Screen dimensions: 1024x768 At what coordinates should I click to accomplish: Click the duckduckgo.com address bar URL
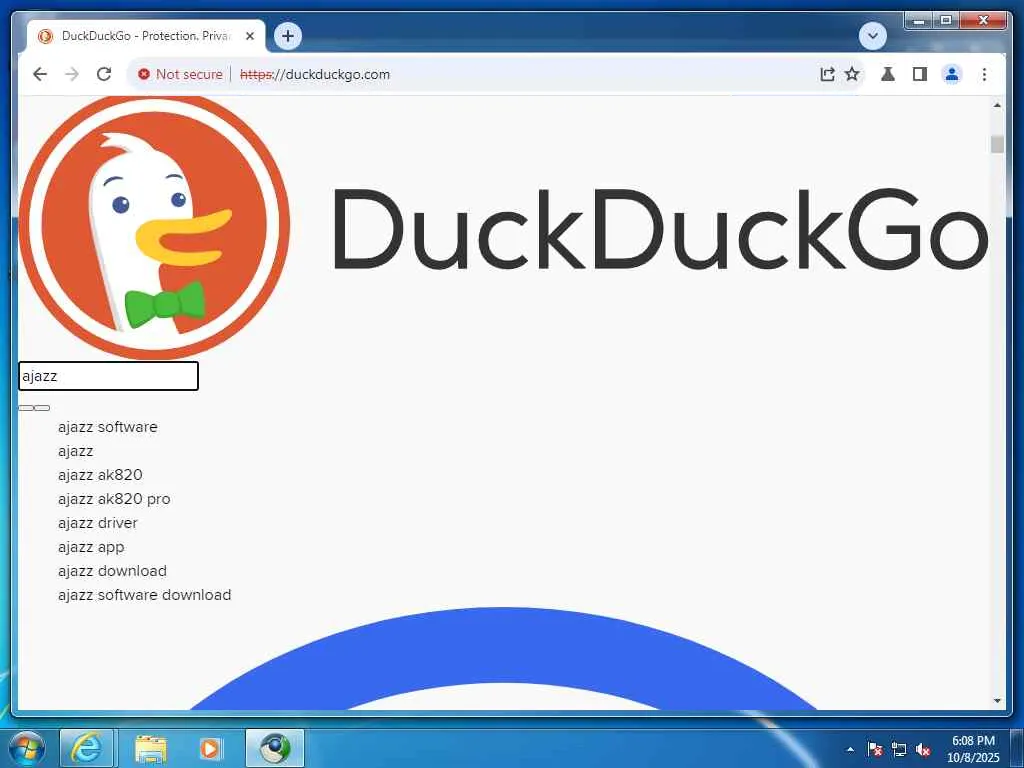[315, 74]
